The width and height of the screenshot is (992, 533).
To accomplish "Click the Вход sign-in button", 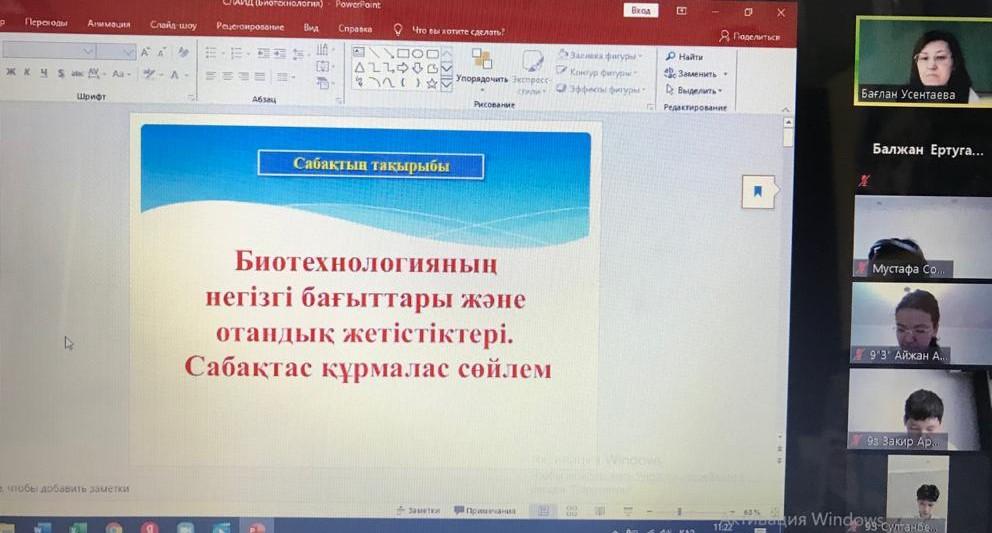I will pos(640,10).
